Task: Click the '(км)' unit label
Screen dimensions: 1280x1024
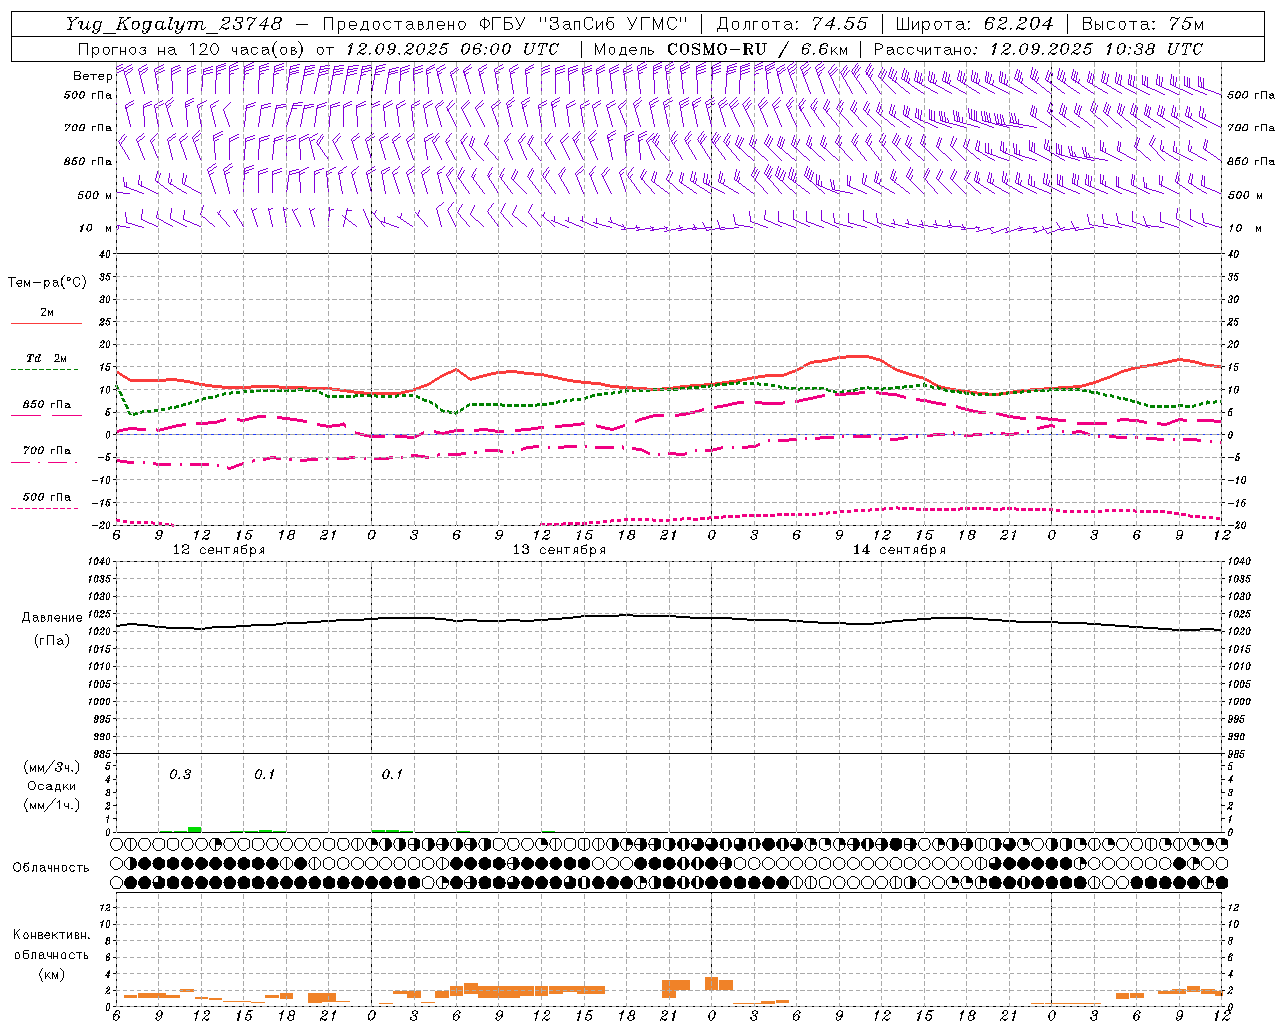Action: tap(51, 974)
